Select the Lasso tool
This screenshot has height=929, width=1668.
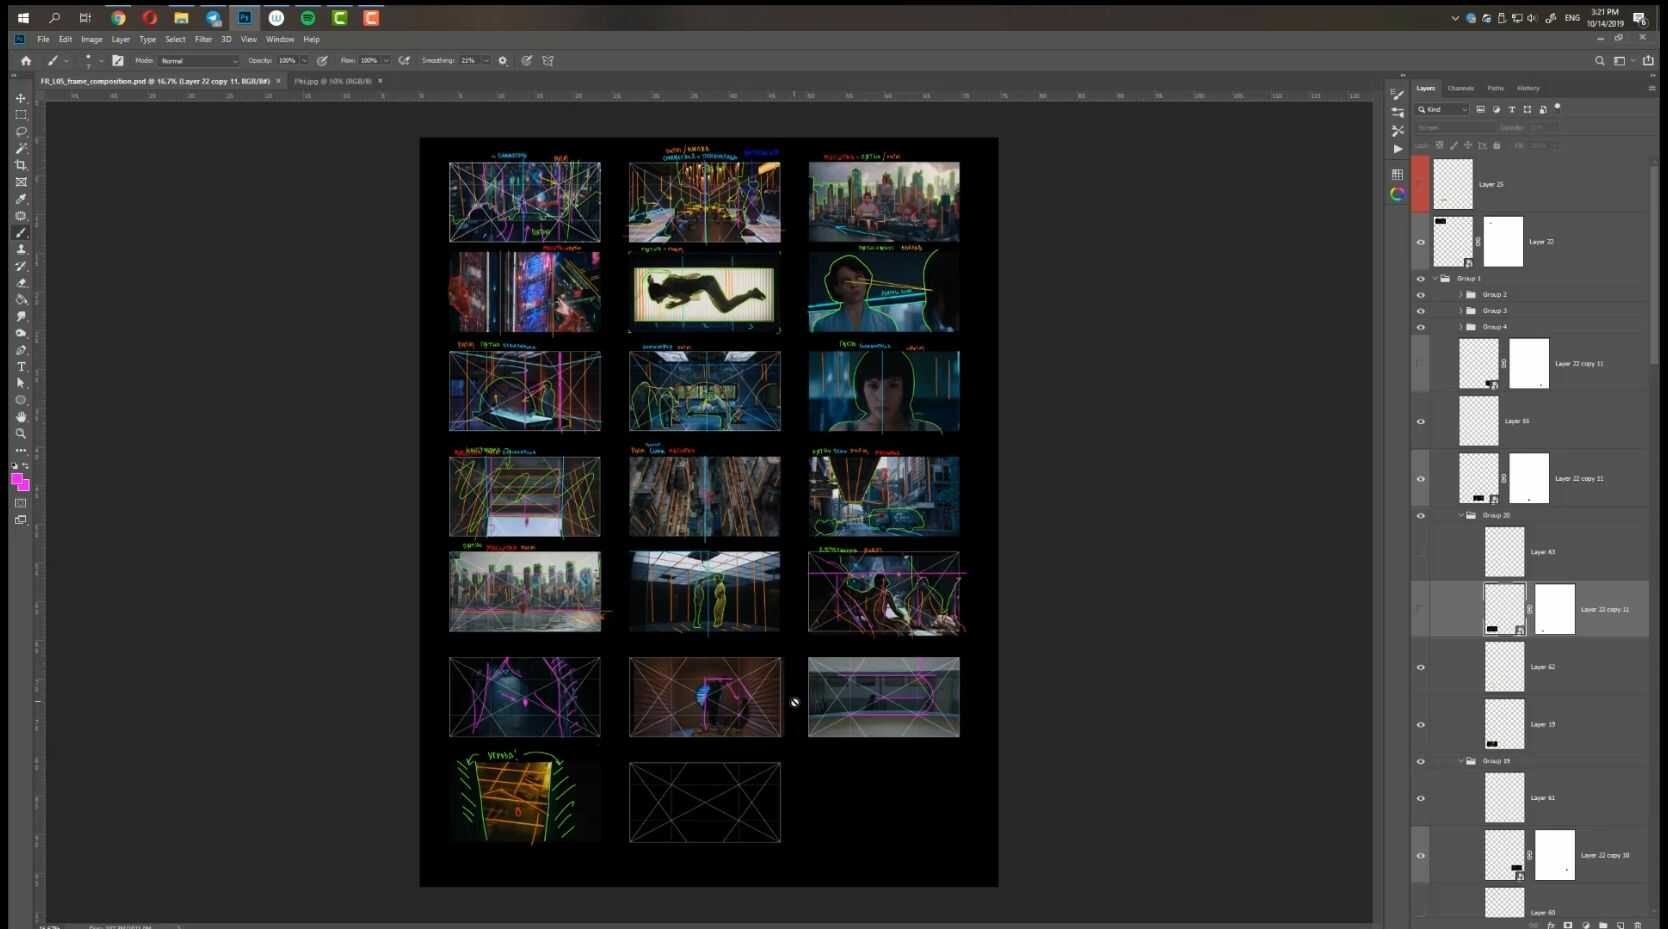click(20, 132)
